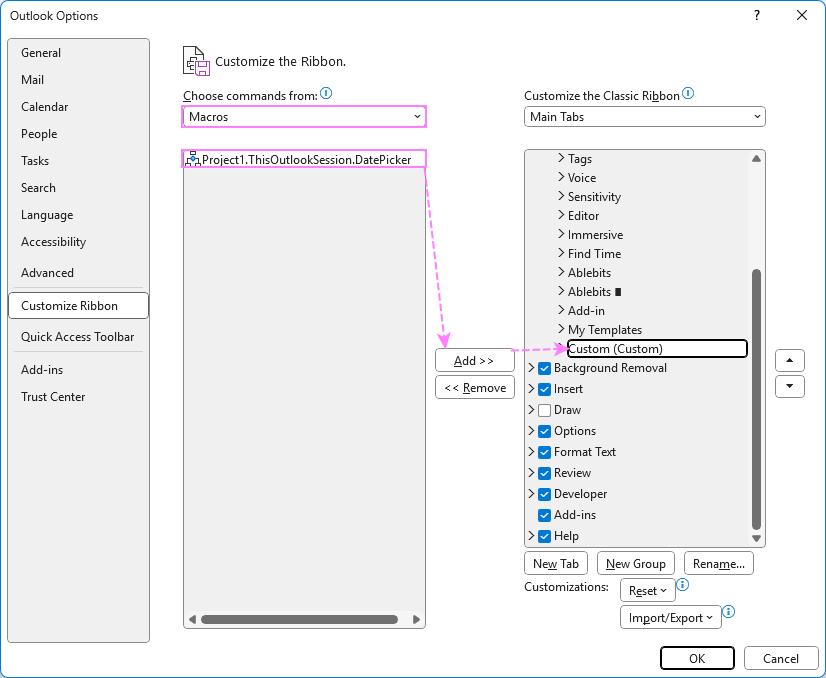Uncheck the Options tab checkbox
Image resolution: width=826 pixels, height=678 pixels.
(545, 431)
